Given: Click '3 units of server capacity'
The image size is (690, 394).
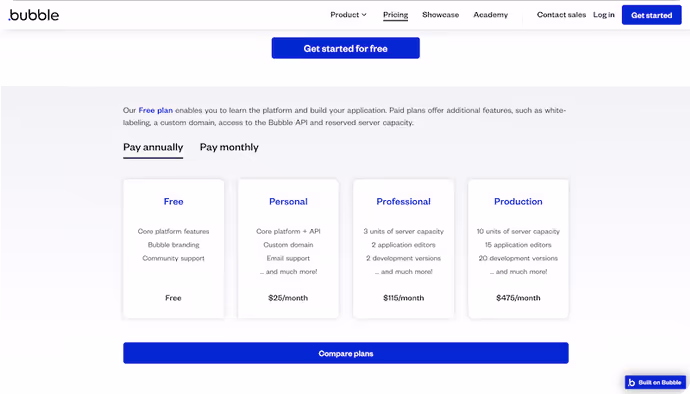Looking at the screenshot, I should pyautogui.click(x=404, y=231).
